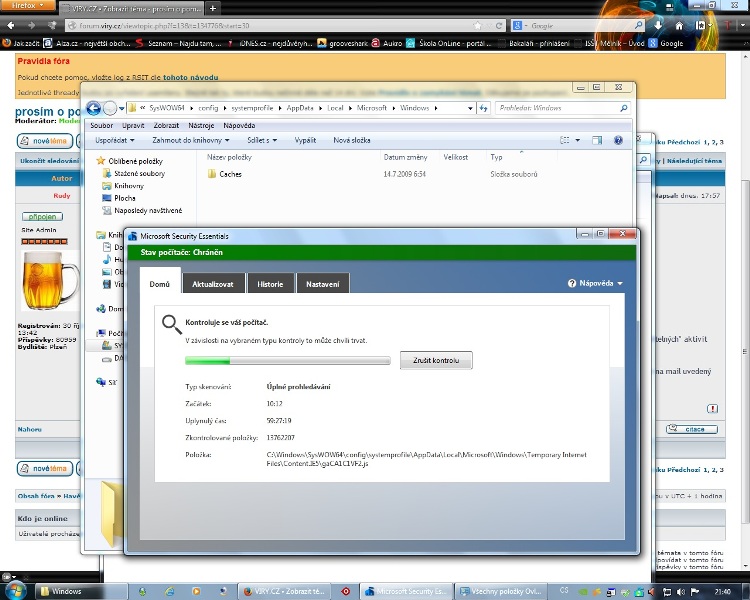This screenshot has width=750, height=600.
Task: Open the Nastavení tab
Action: tap(323, 284)
